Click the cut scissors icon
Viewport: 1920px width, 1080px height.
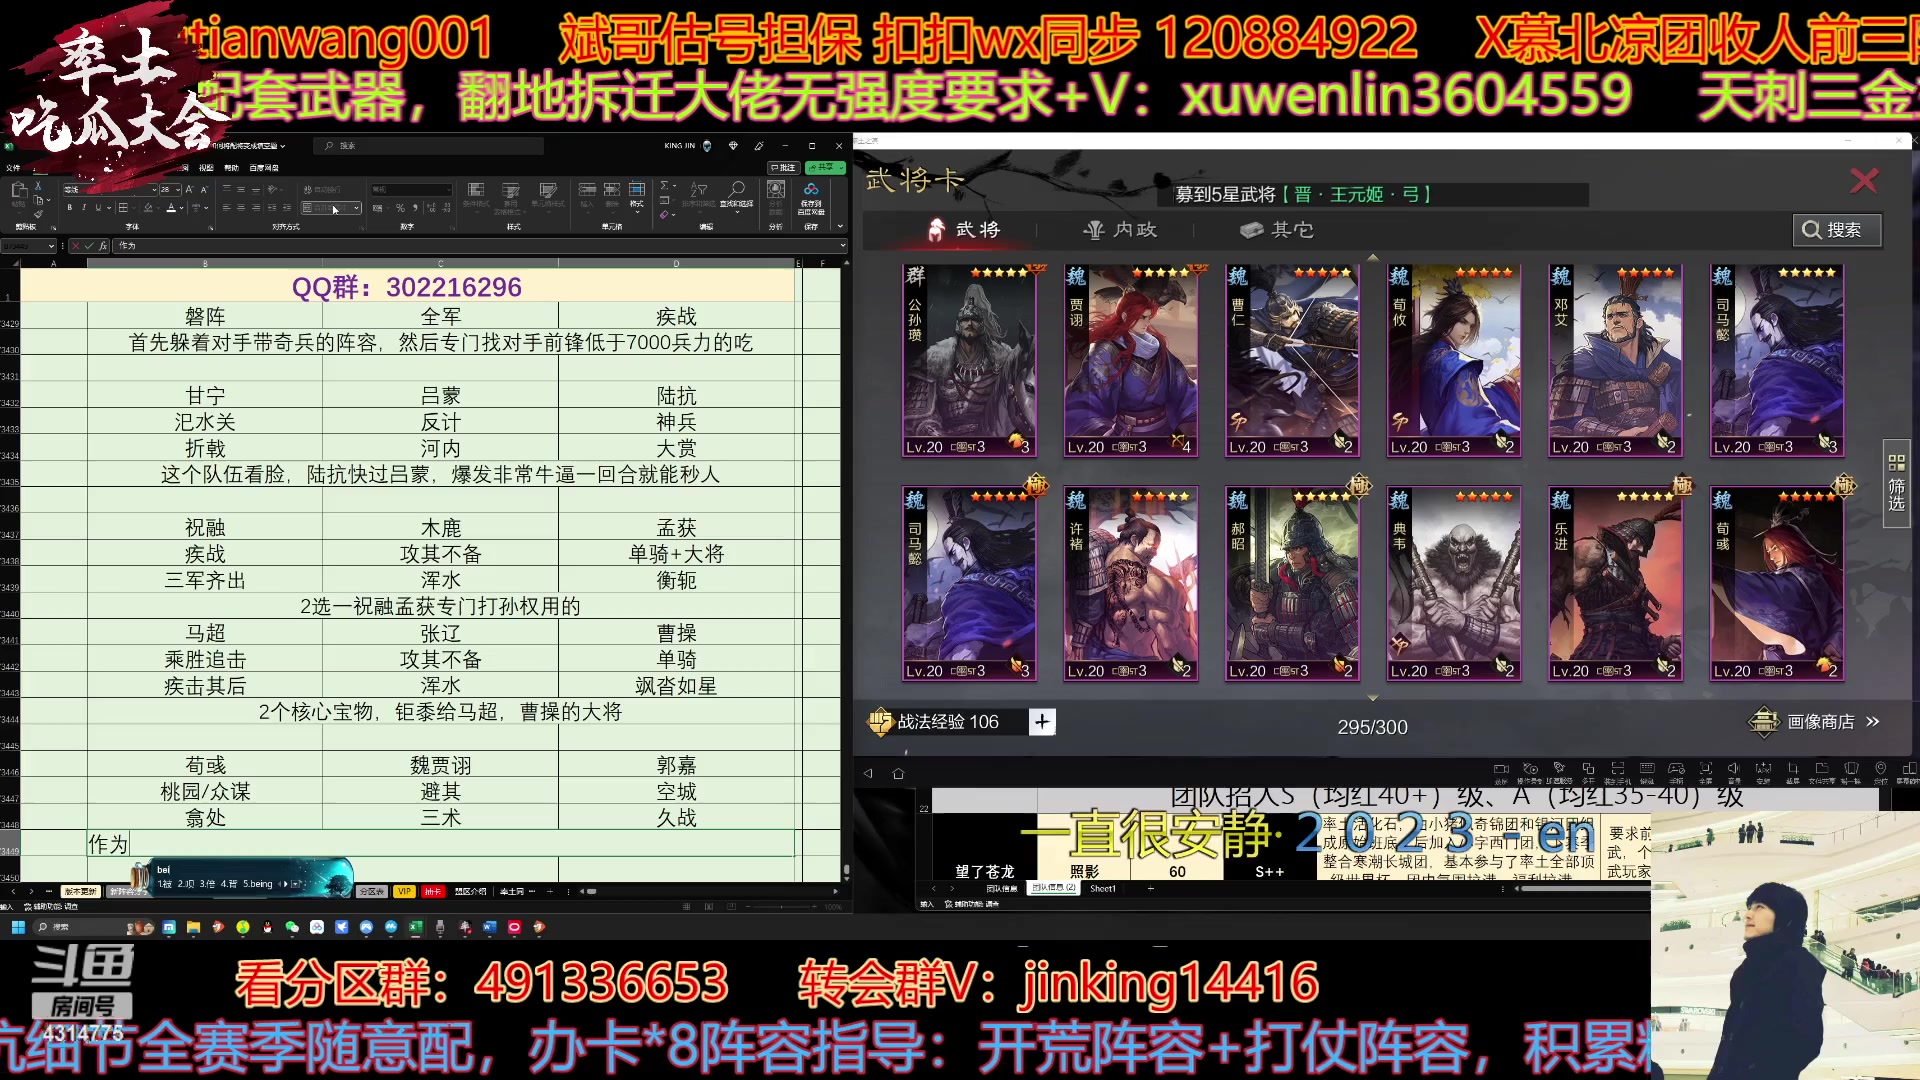coord(38,187)
